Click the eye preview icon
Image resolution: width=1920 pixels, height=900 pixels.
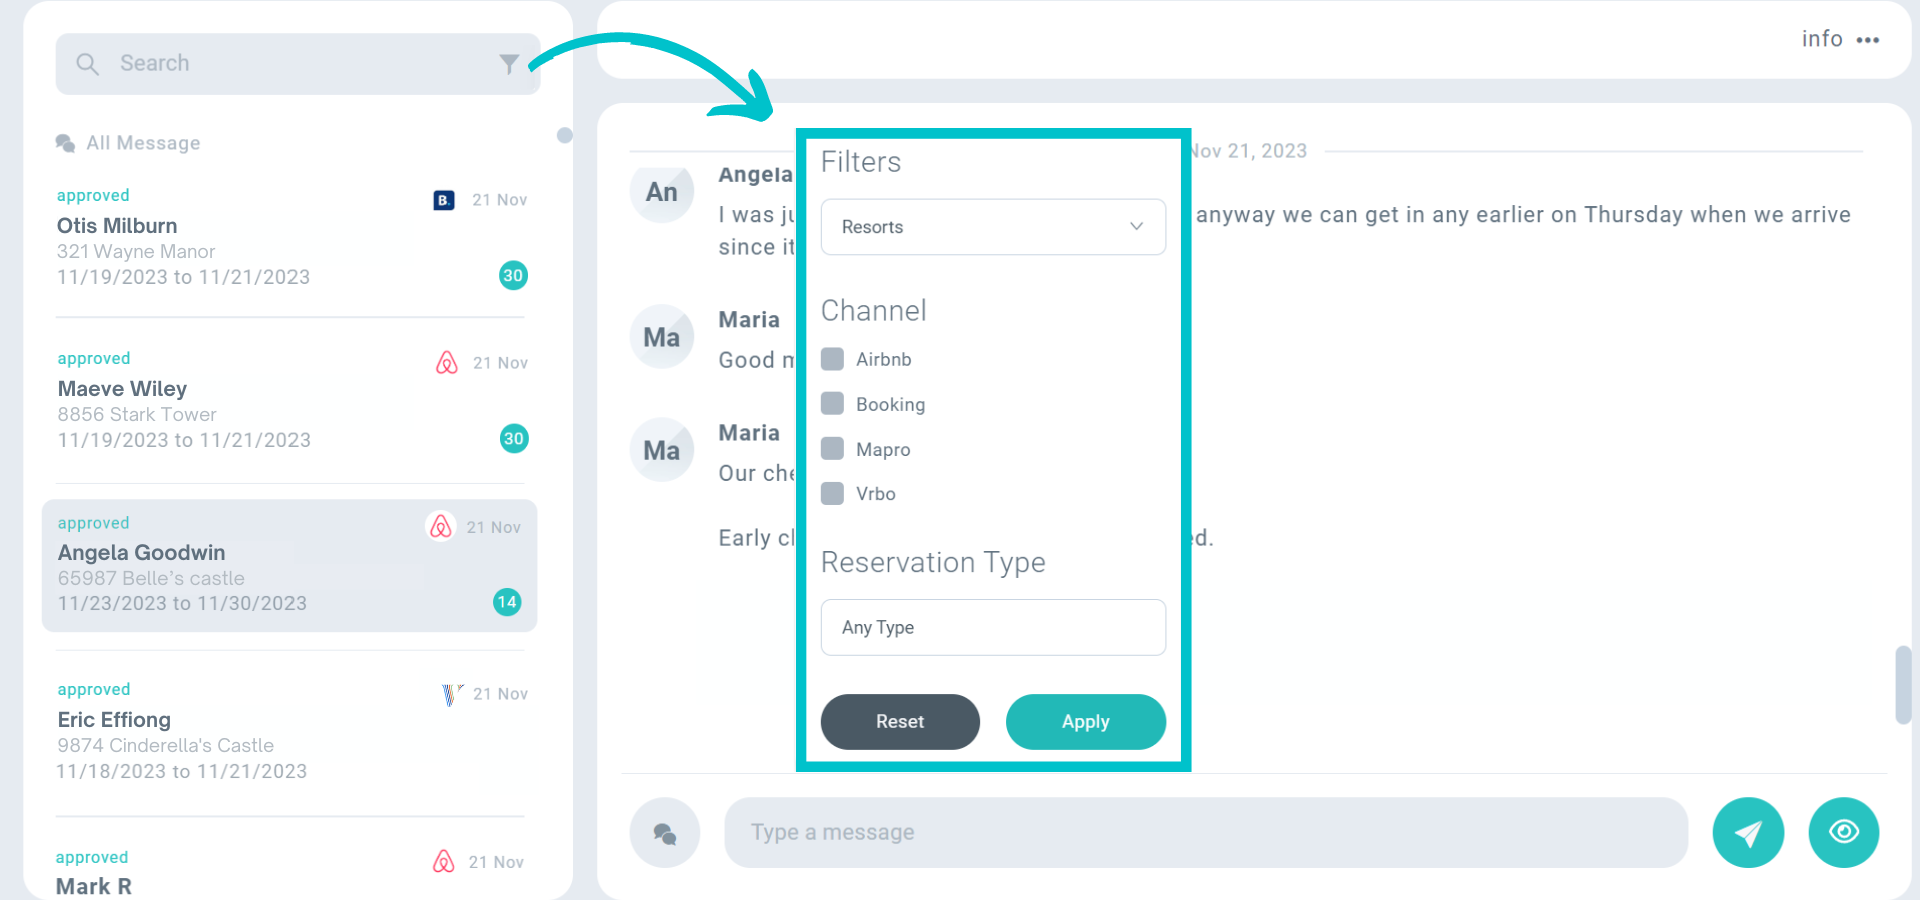(x=1843, y=832)
